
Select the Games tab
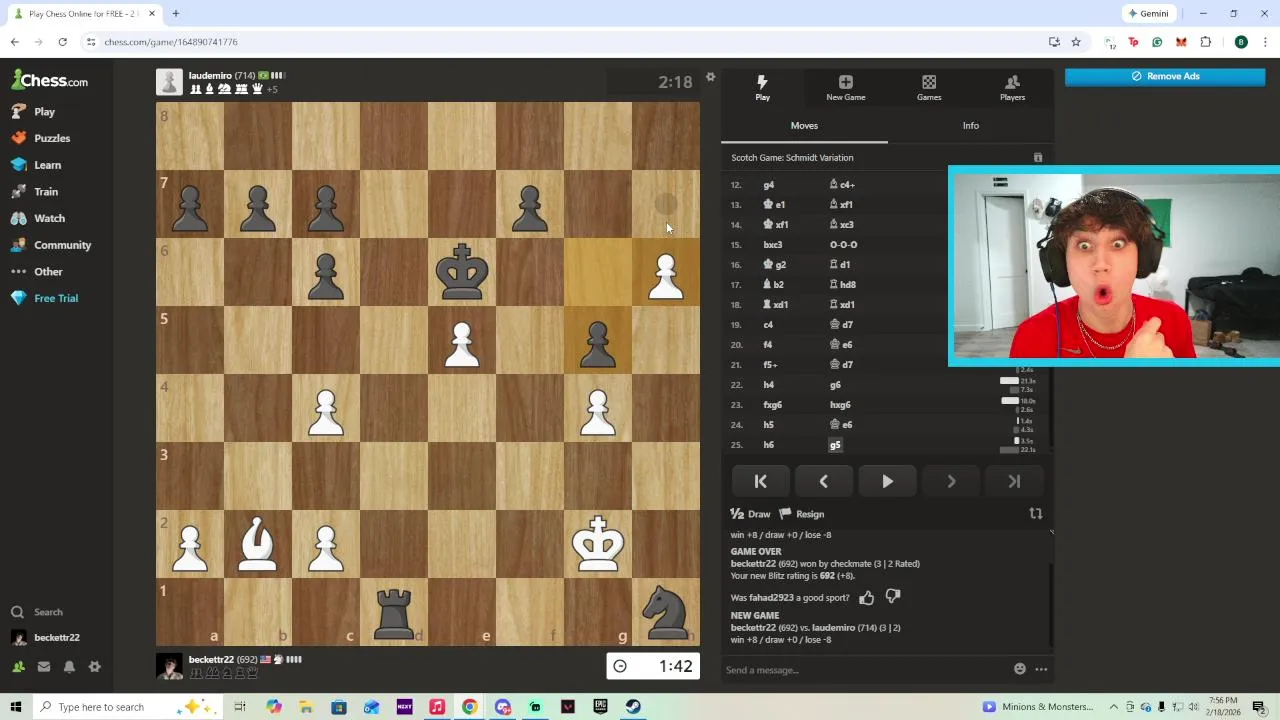929,88
